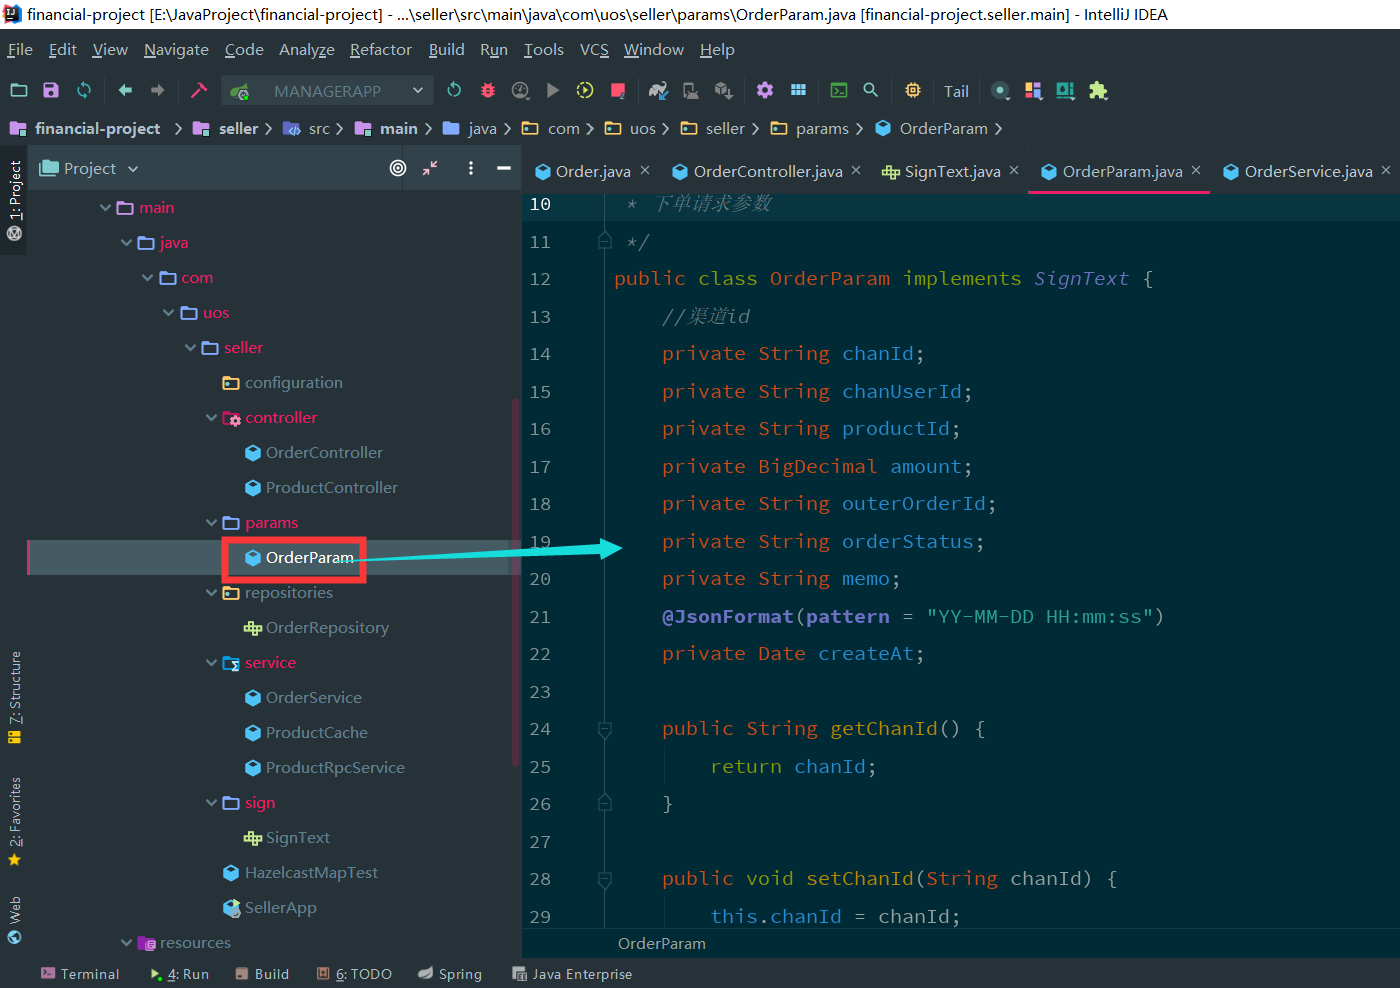Toggle the Structure tool window stripe
This screenshot has height=988, width=1400.
coord(14,697)
